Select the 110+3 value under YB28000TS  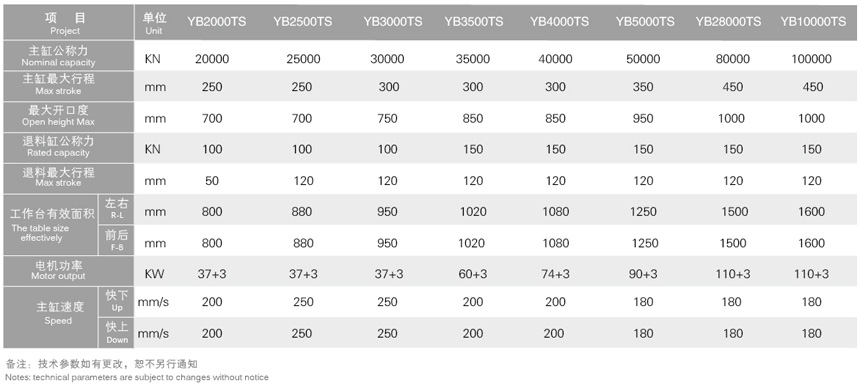pyautogui.click(x=733, y=274)
